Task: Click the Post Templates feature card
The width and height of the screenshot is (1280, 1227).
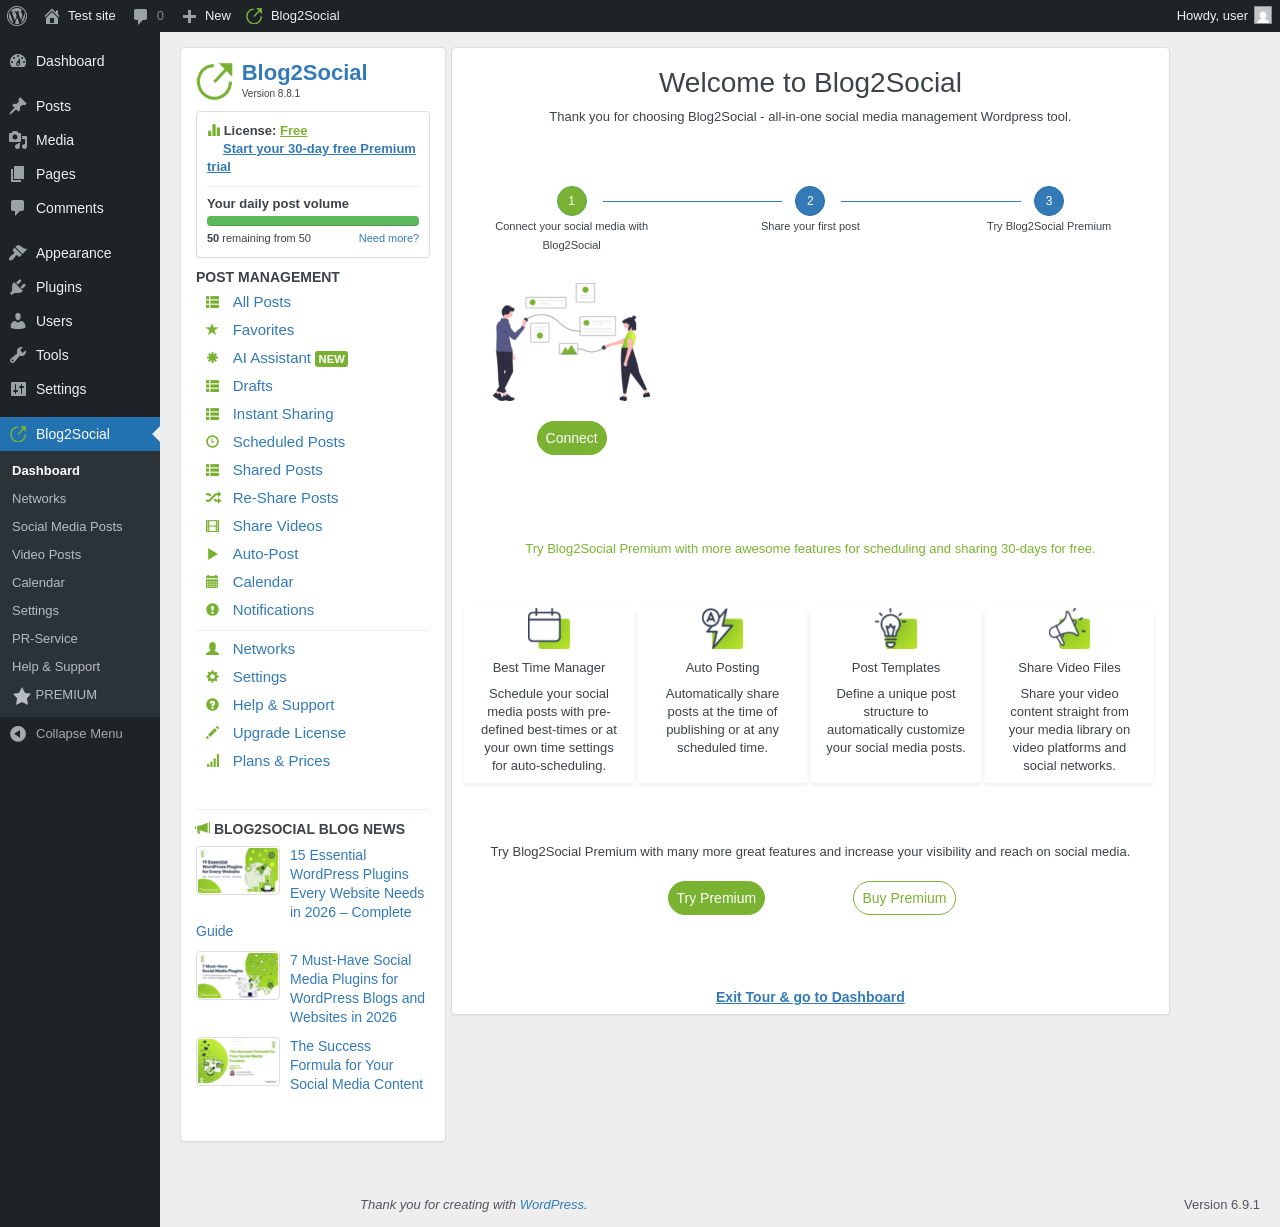Action: (896, 695)
